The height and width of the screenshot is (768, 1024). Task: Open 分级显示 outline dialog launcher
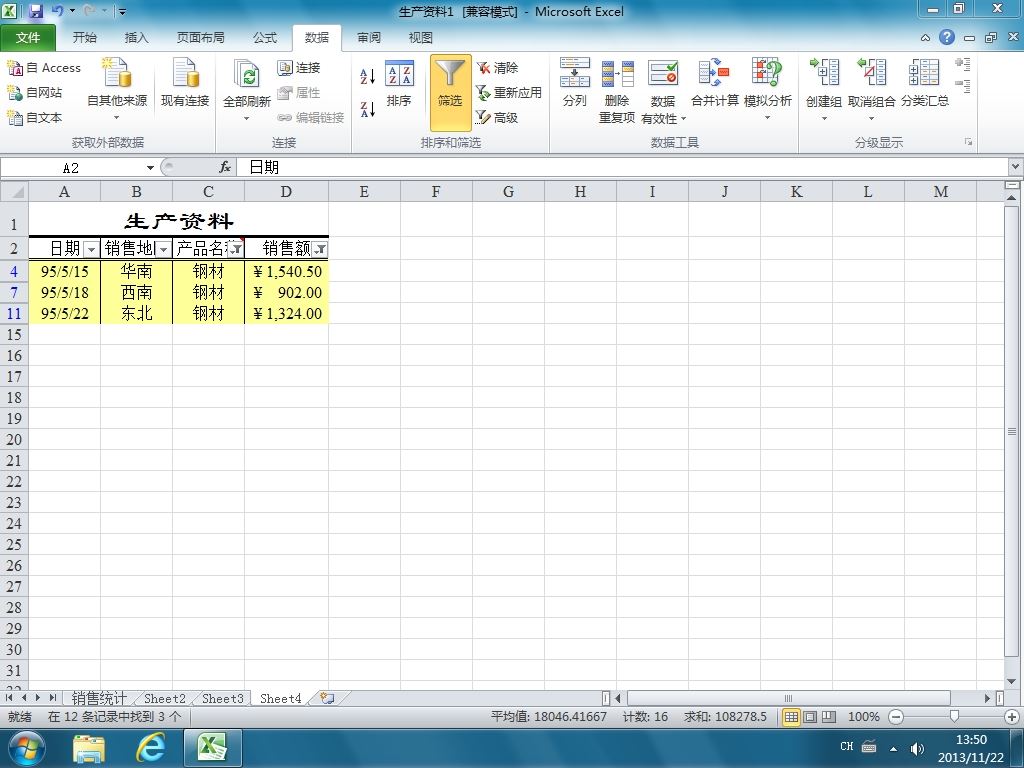(968, 142)
